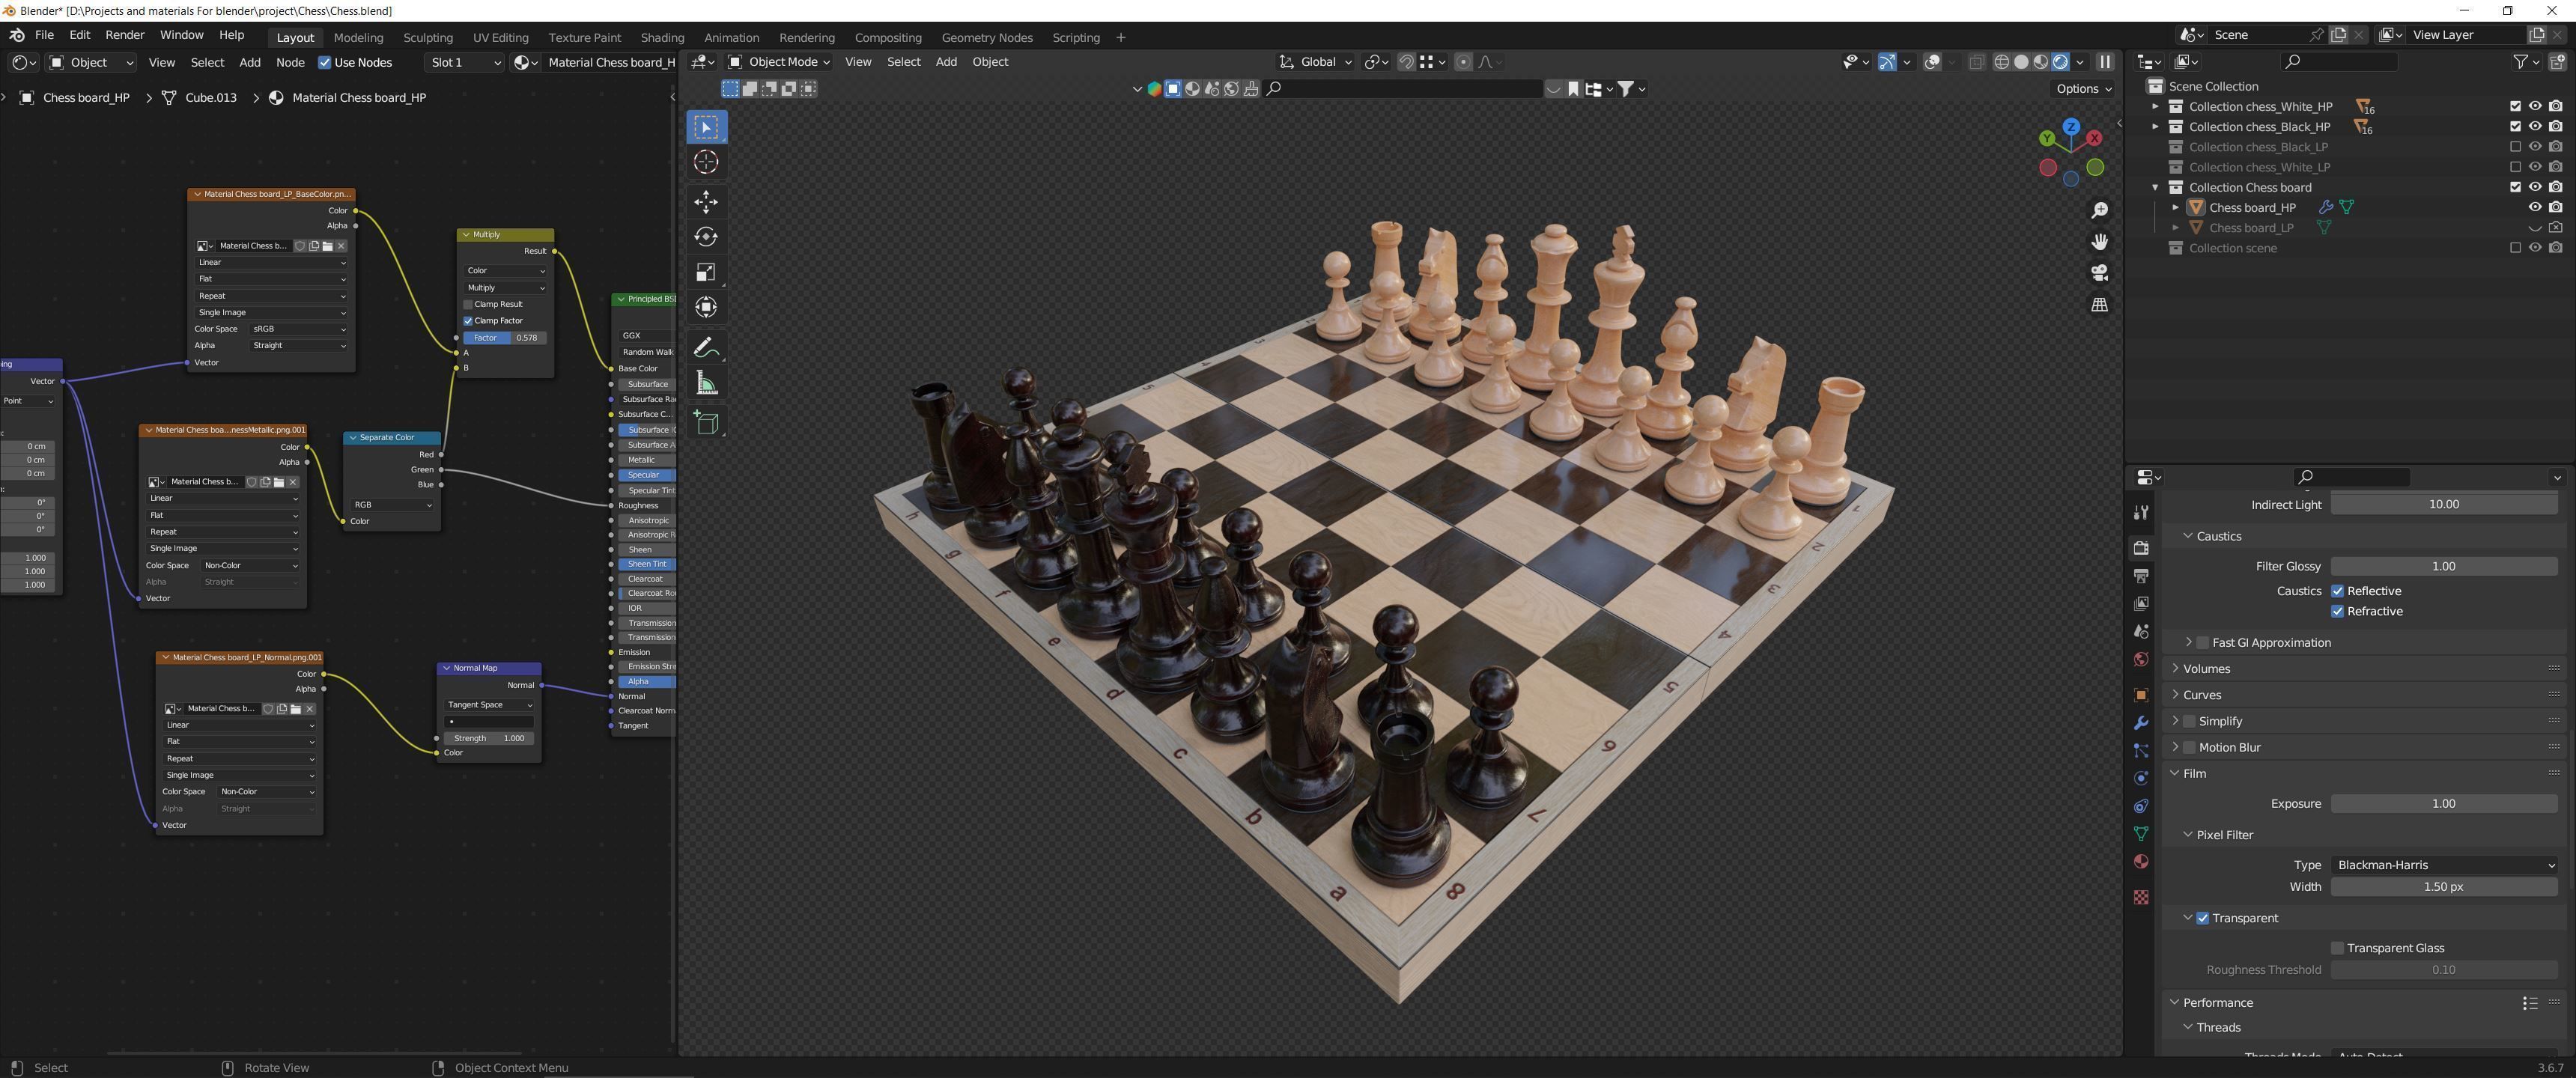The image size is (2576, 1078).
Task: Select the Add Cube tool
Action: pyautogui.click(x=706, y=423)
